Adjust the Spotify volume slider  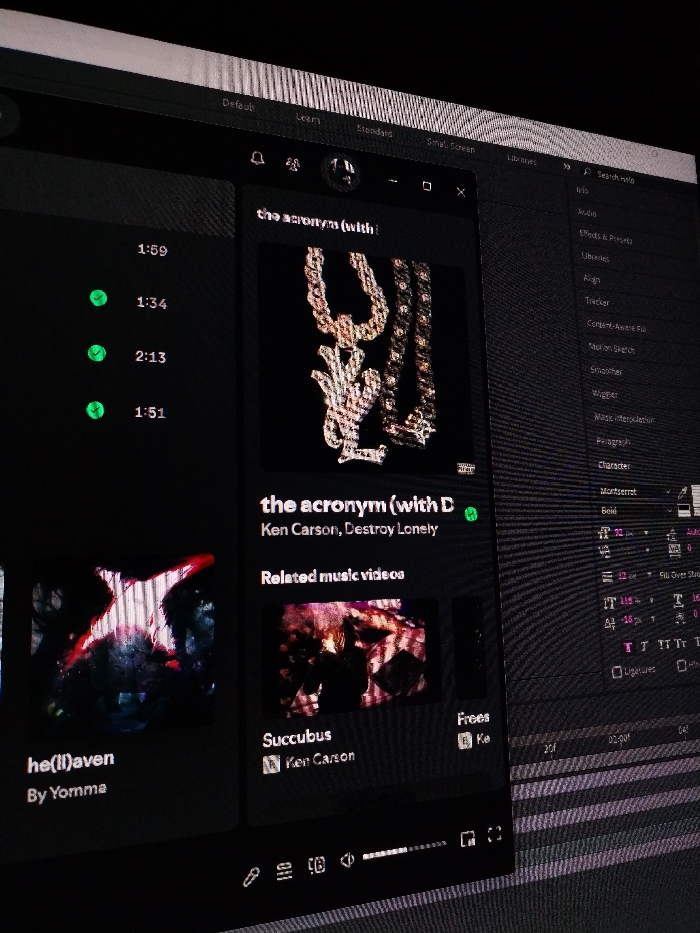pyautogui.click(x=404, y=850)
